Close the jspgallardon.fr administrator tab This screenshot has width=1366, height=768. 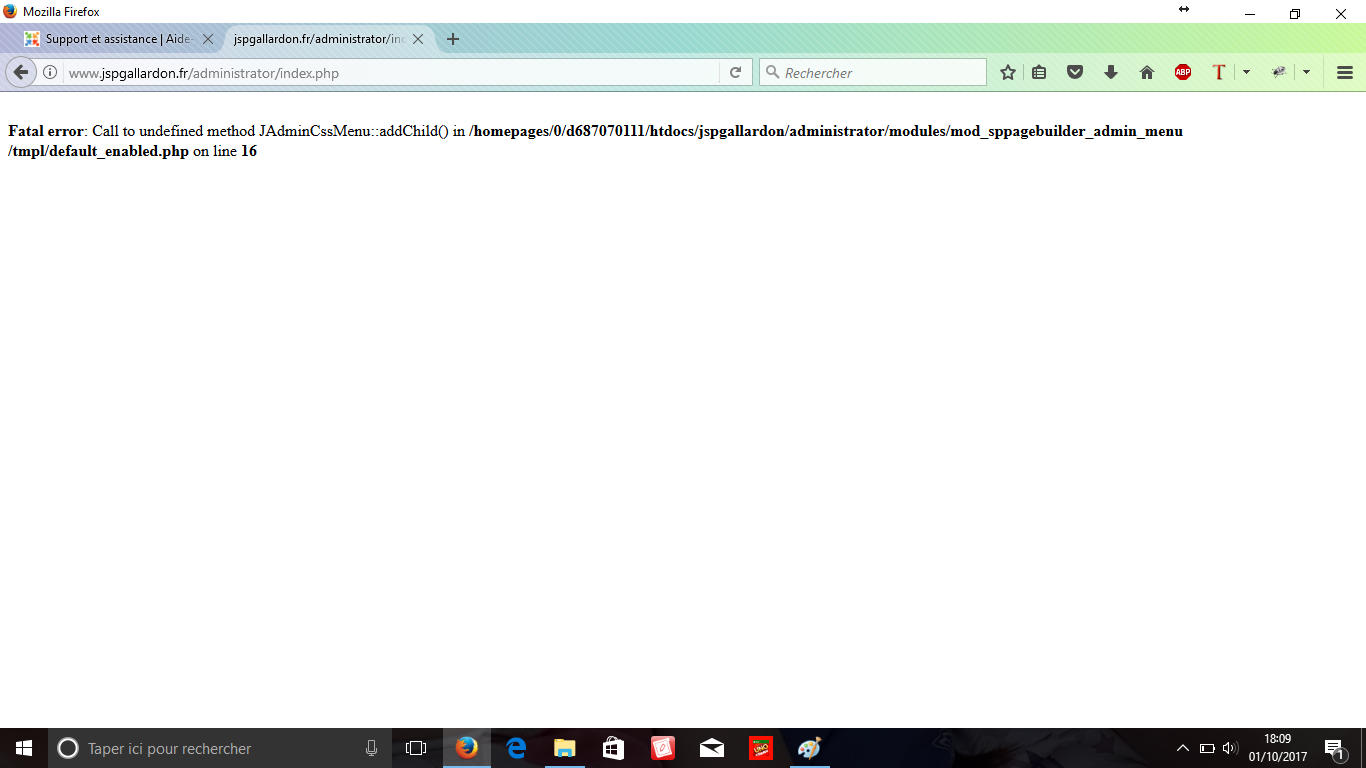click(x=418, y=39)
